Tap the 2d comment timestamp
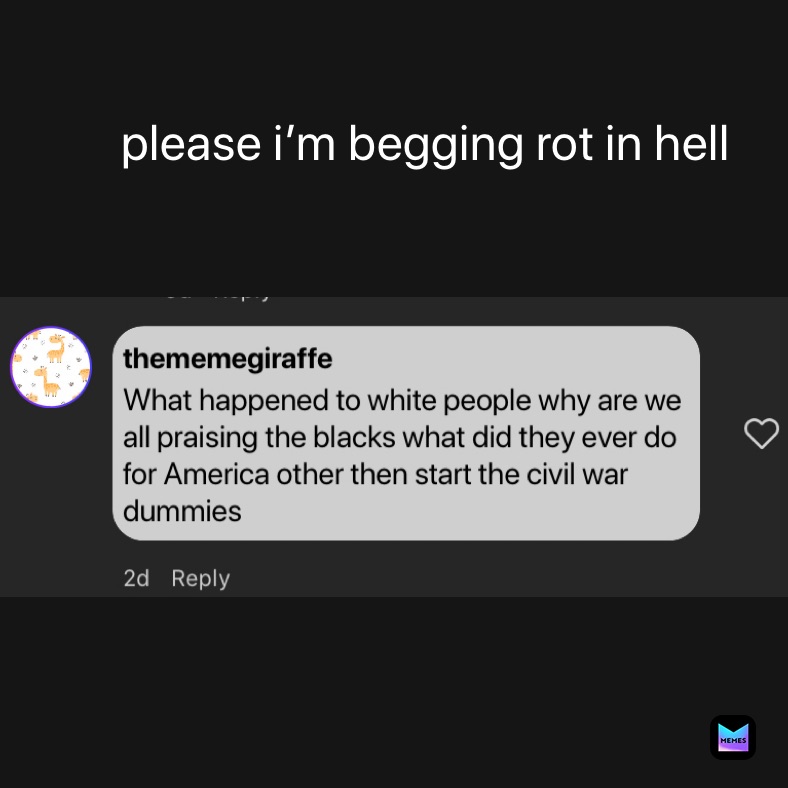Screen dimensions: 788x788 [x=136, y=578]
